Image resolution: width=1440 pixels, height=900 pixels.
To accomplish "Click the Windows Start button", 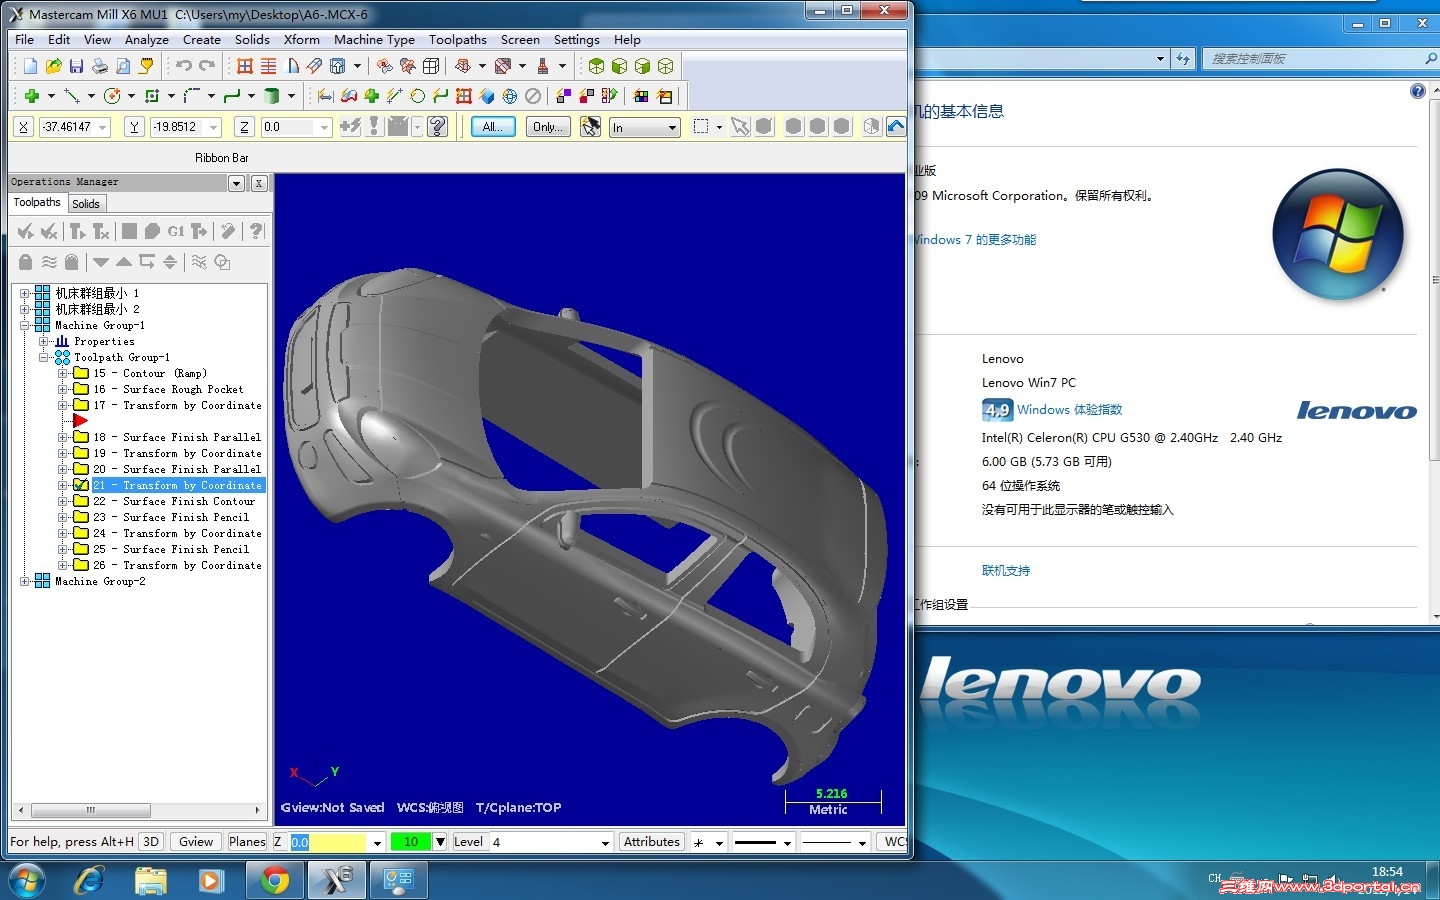I will [x=27, y=880].
